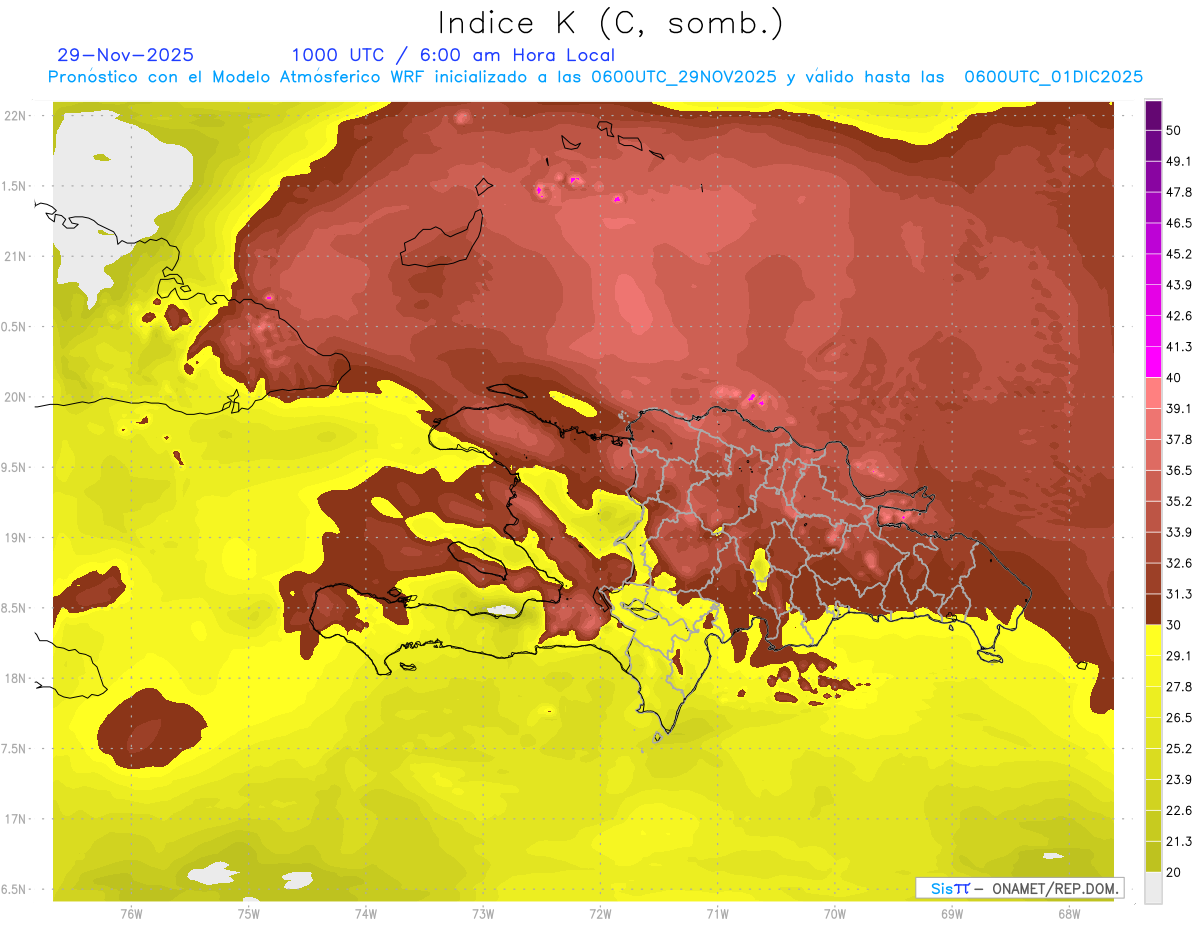Click the "Pronóstico con el Modelo Atmósferico WRF" line
1200x927 pixels.
point(596,77)
